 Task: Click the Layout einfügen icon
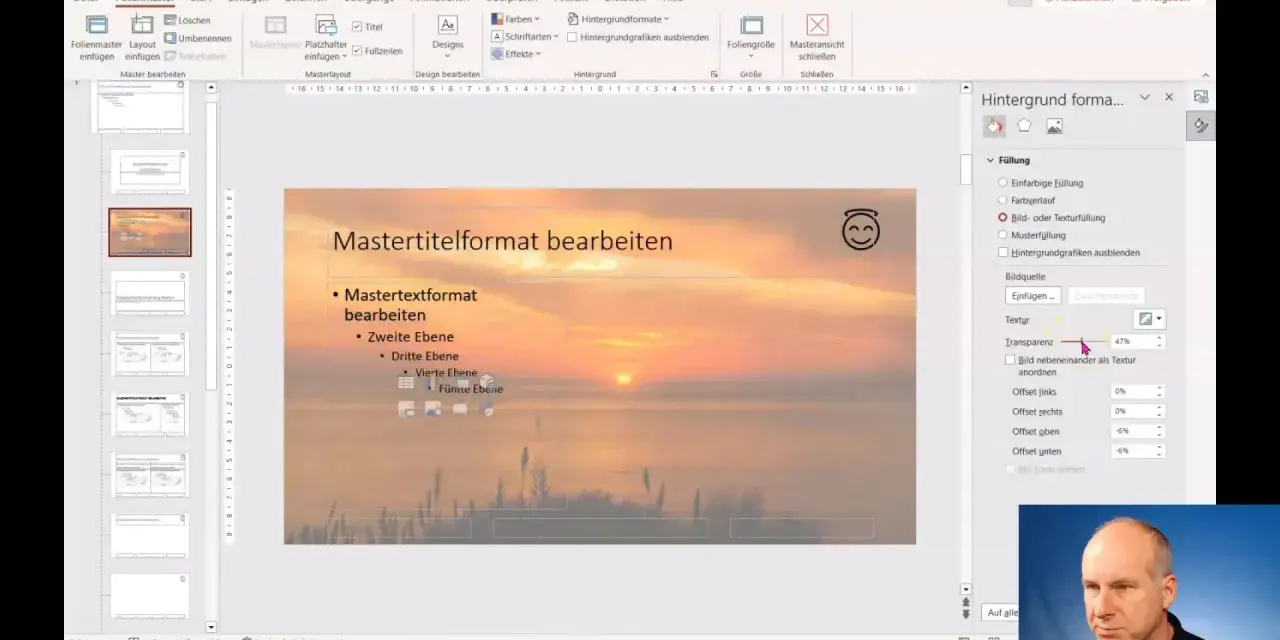[x=142, y=25]
